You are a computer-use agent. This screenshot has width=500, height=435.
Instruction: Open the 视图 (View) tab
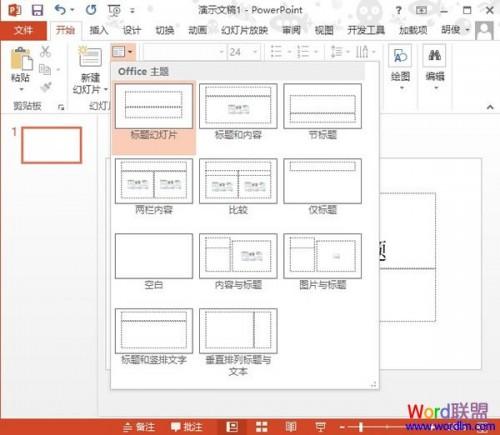click(x=324, y=30)
